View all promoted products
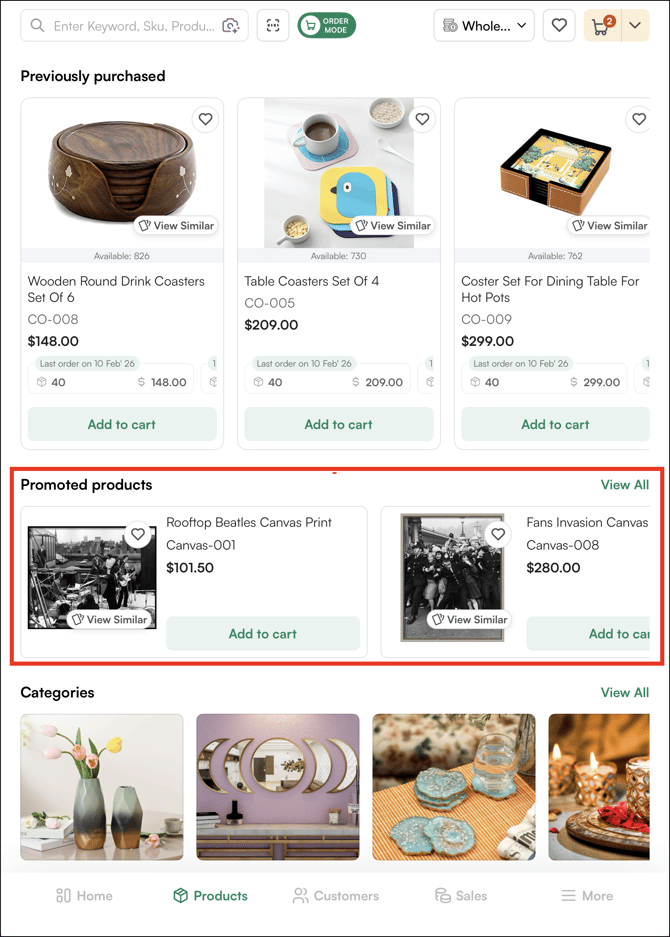670x937 pixels. coord(624,485)
